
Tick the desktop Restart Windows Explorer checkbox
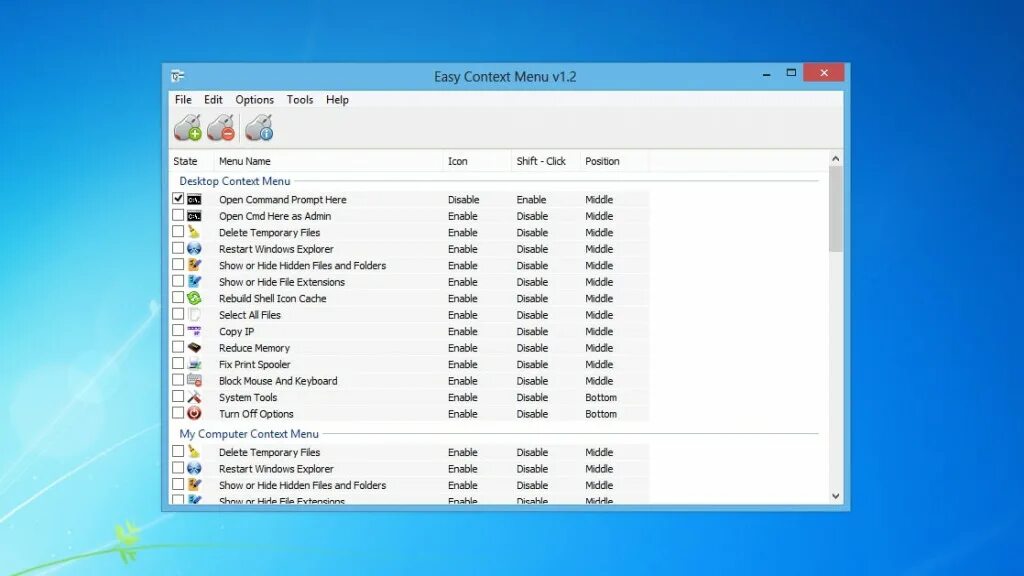pyautogui.click(x=178, y=248)
